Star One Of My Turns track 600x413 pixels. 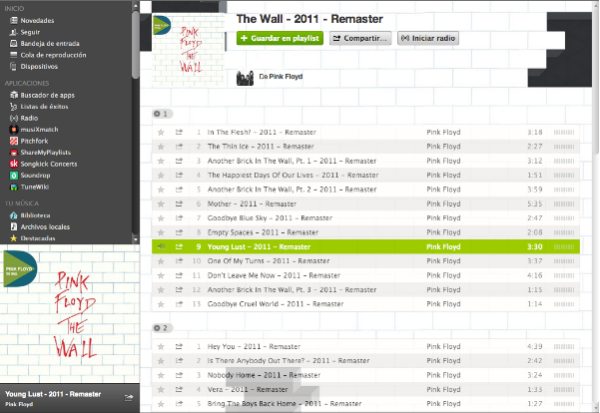(161, 261)
